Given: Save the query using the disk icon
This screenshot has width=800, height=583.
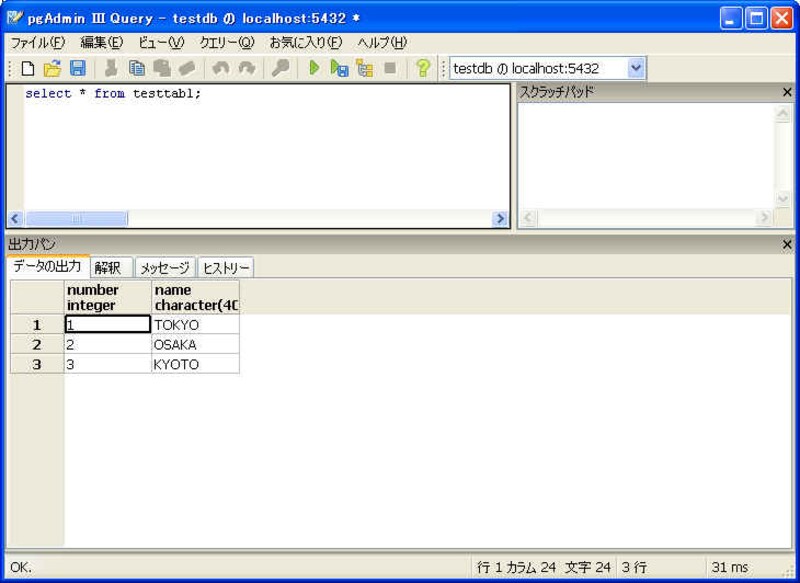Looking at the screenshot, I should pyautogui.click(x=78, y=69).
